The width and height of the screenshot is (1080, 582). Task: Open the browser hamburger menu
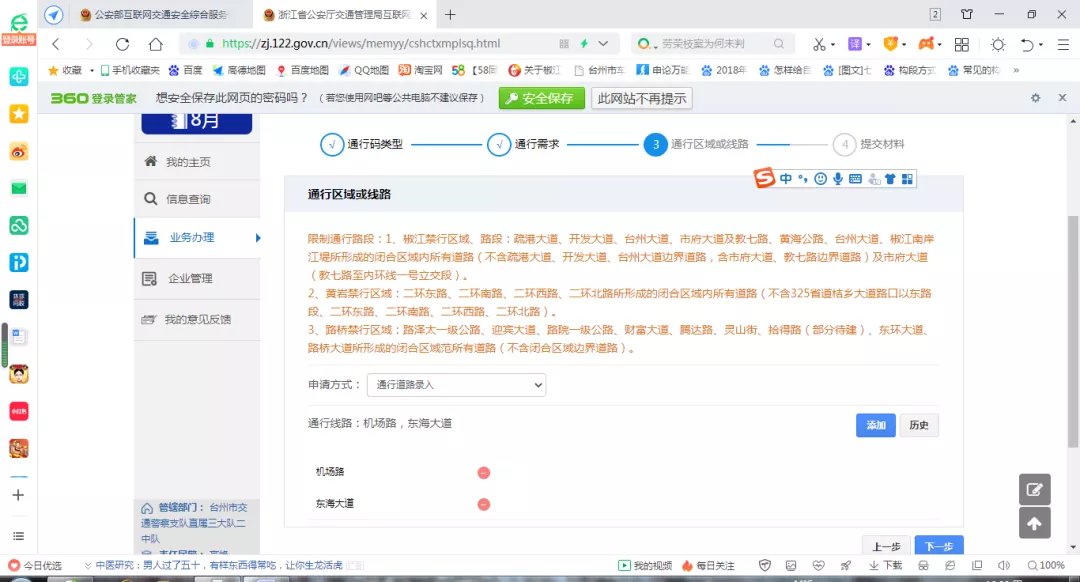point(1063,44)
